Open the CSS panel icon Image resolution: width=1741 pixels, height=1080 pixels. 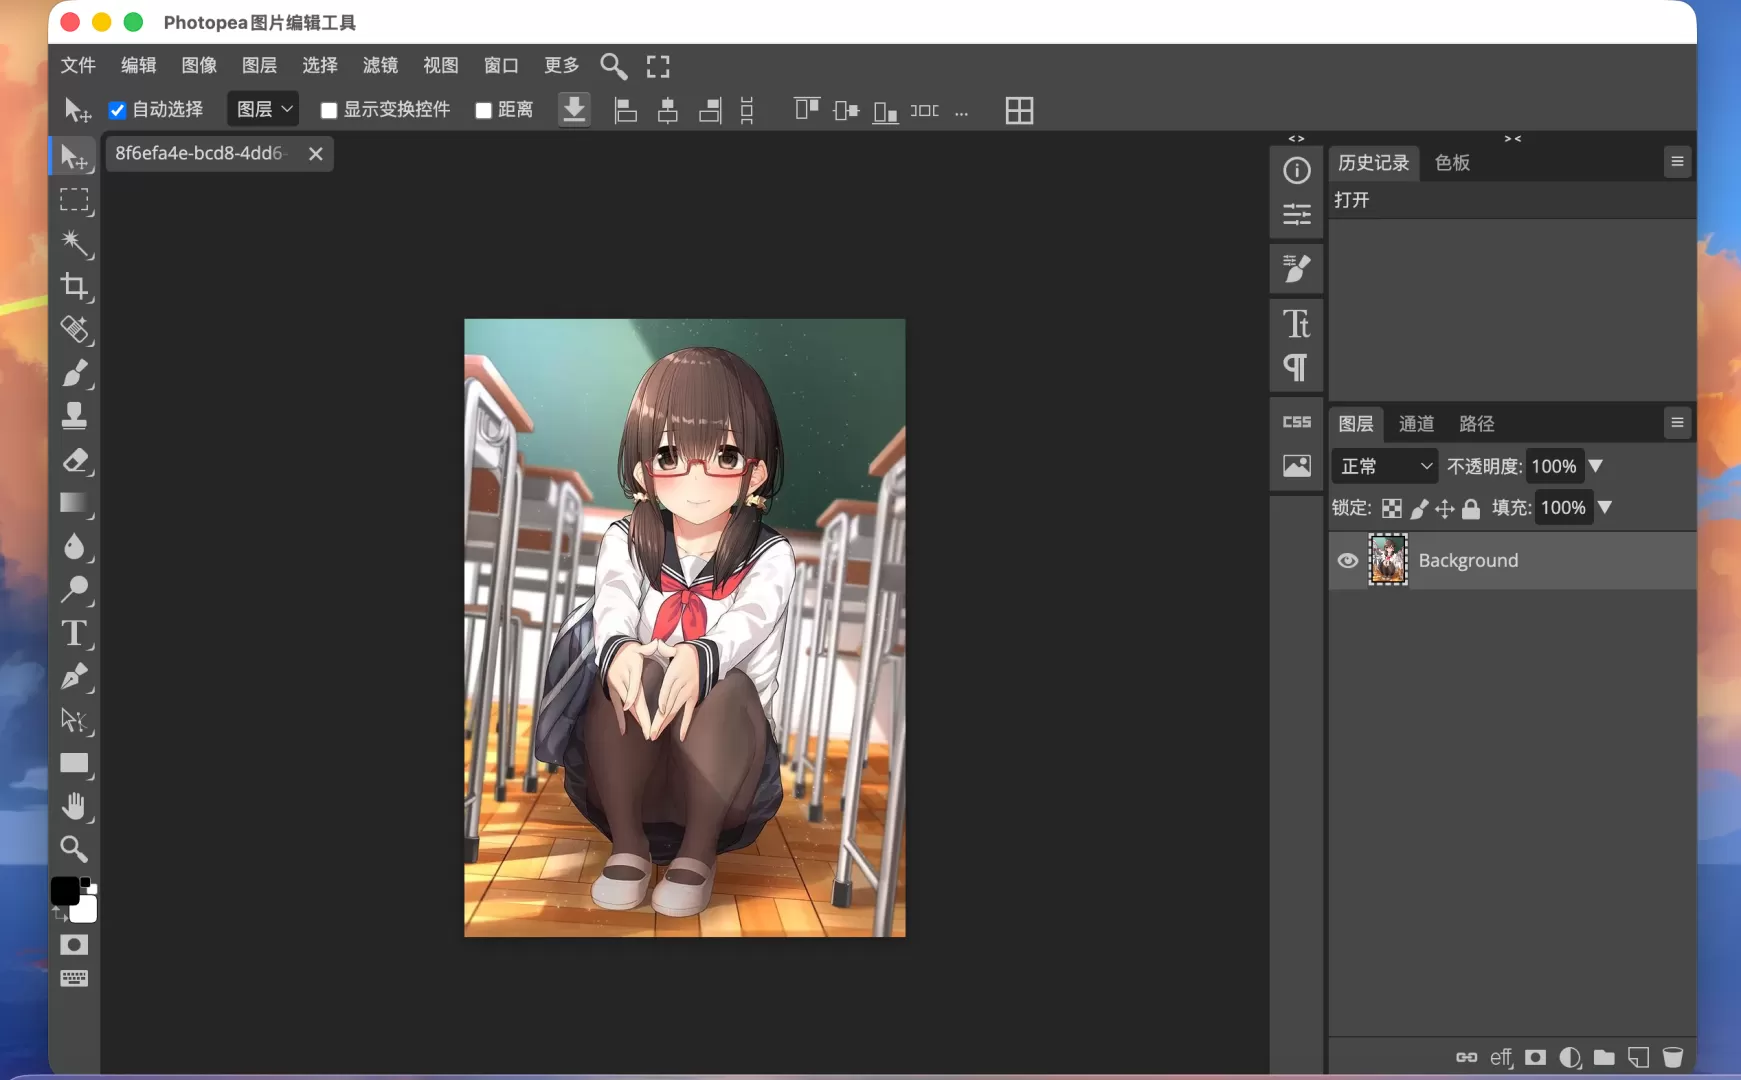1295,422
